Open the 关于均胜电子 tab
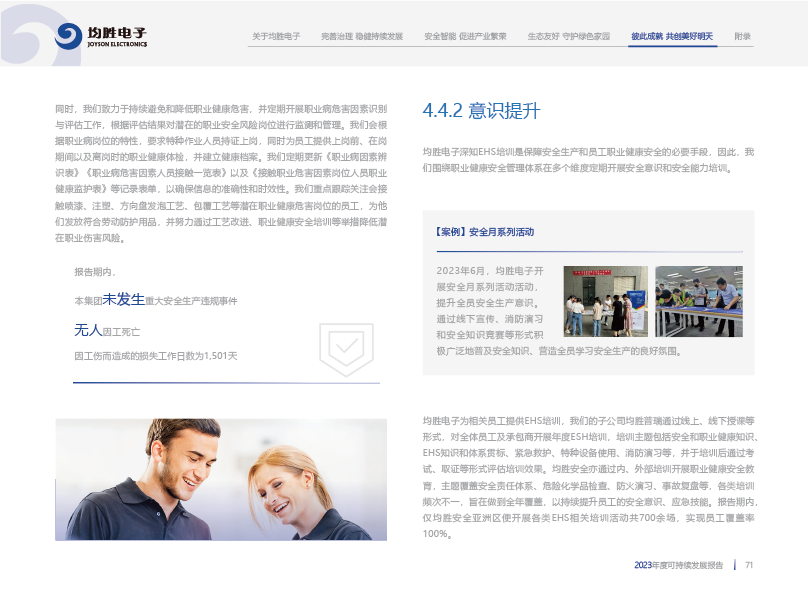This screenshot has width=808, height=596. click(276, 36)
